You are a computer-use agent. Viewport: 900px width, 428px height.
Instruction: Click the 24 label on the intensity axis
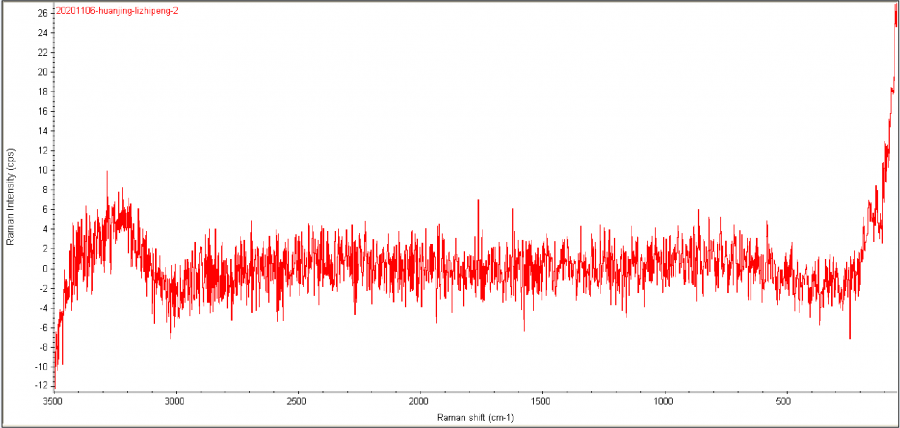pyautogui.click(x=42, y=33)
